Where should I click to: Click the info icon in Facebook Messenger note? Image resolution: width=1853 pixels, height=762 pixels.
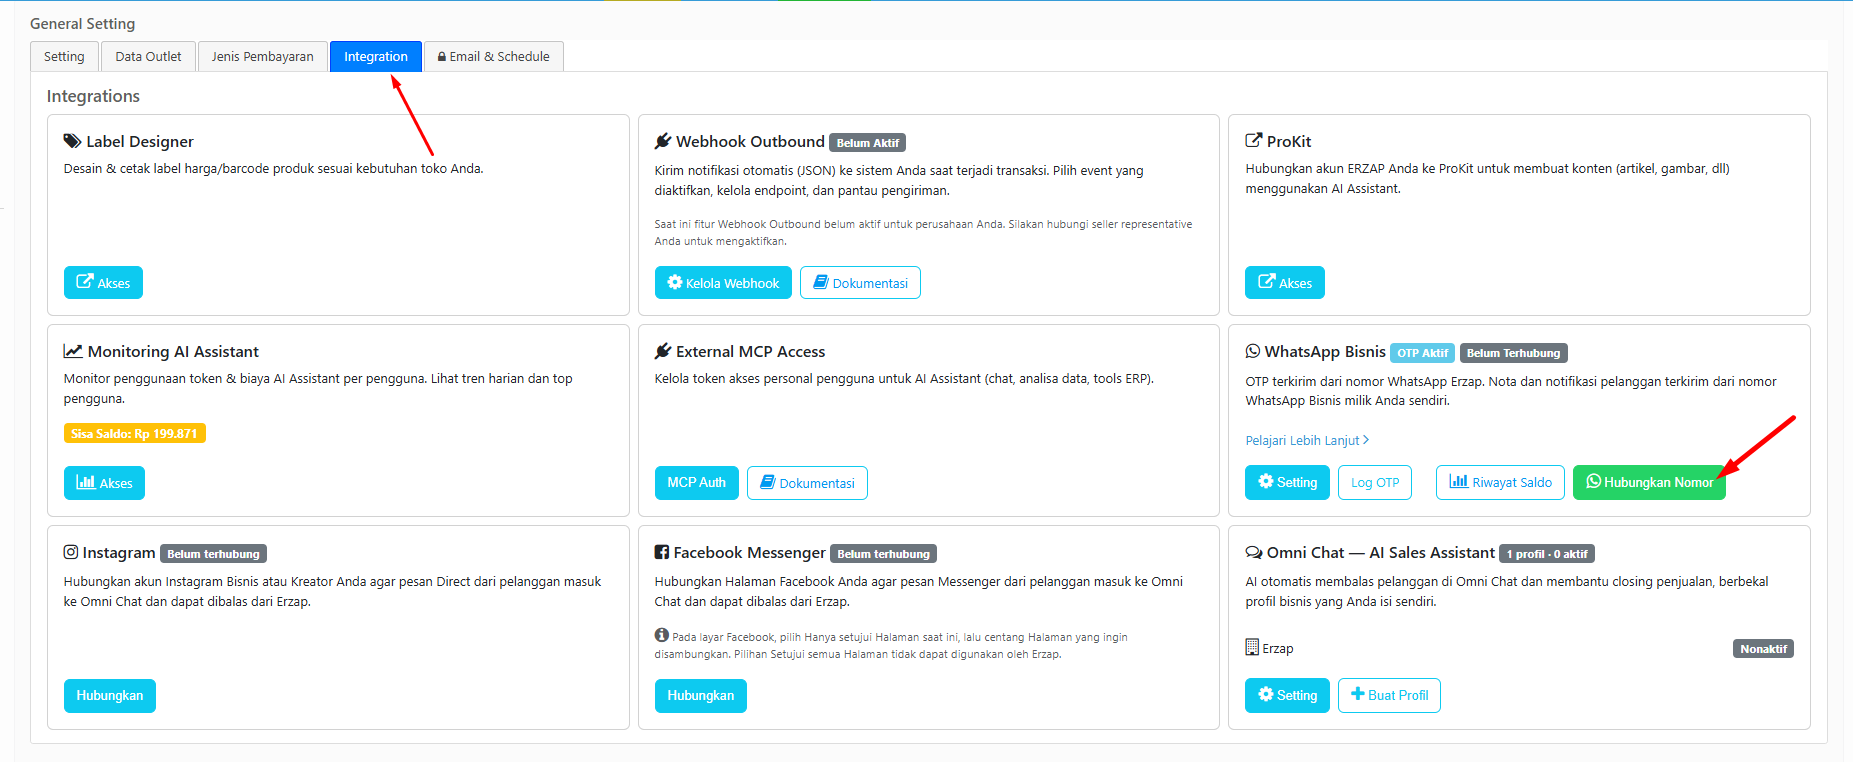click(x=662, y=635)
